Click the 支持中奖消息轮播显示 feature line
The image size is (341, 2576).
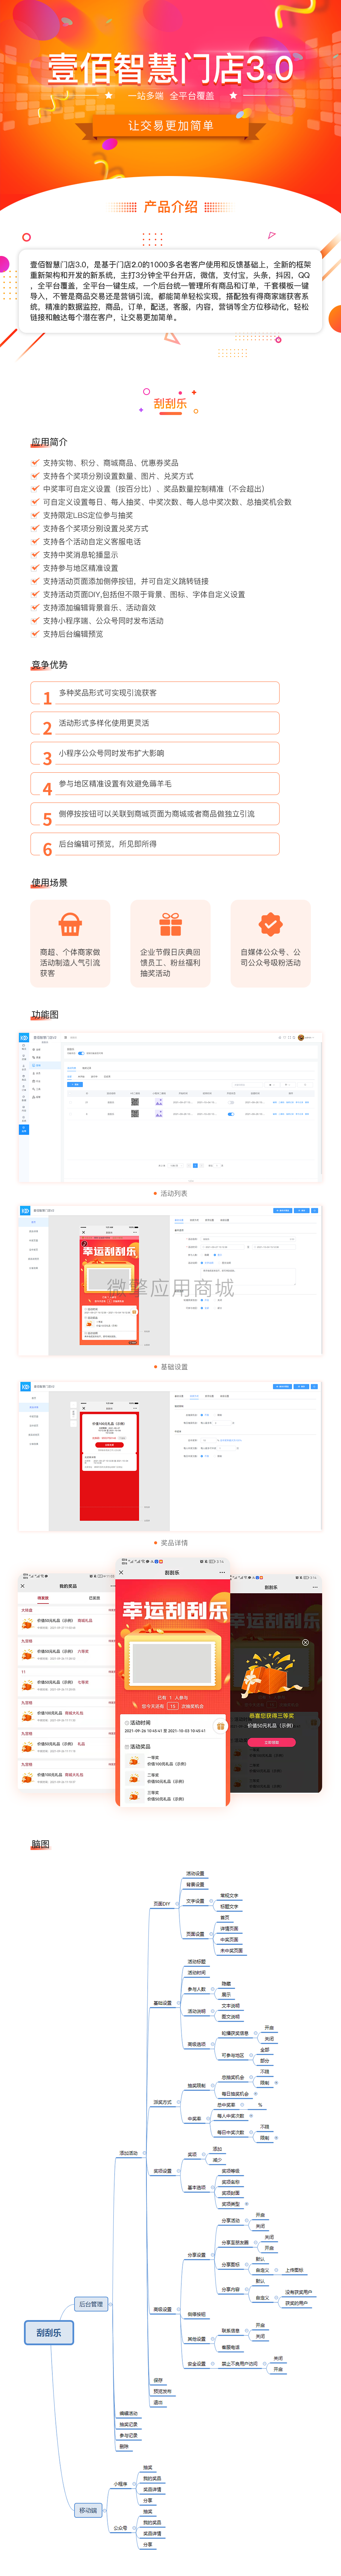click(x=80, y=555)
